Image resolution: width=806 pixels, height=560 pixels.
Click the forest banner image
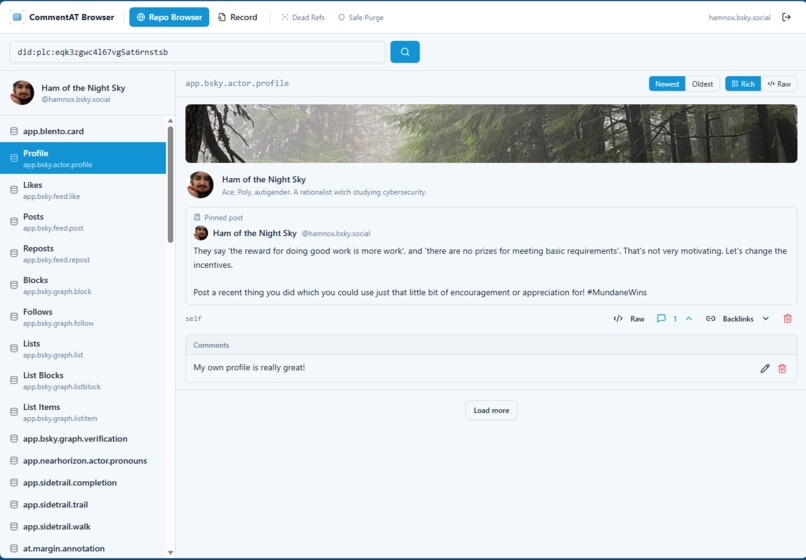[491, 134]
